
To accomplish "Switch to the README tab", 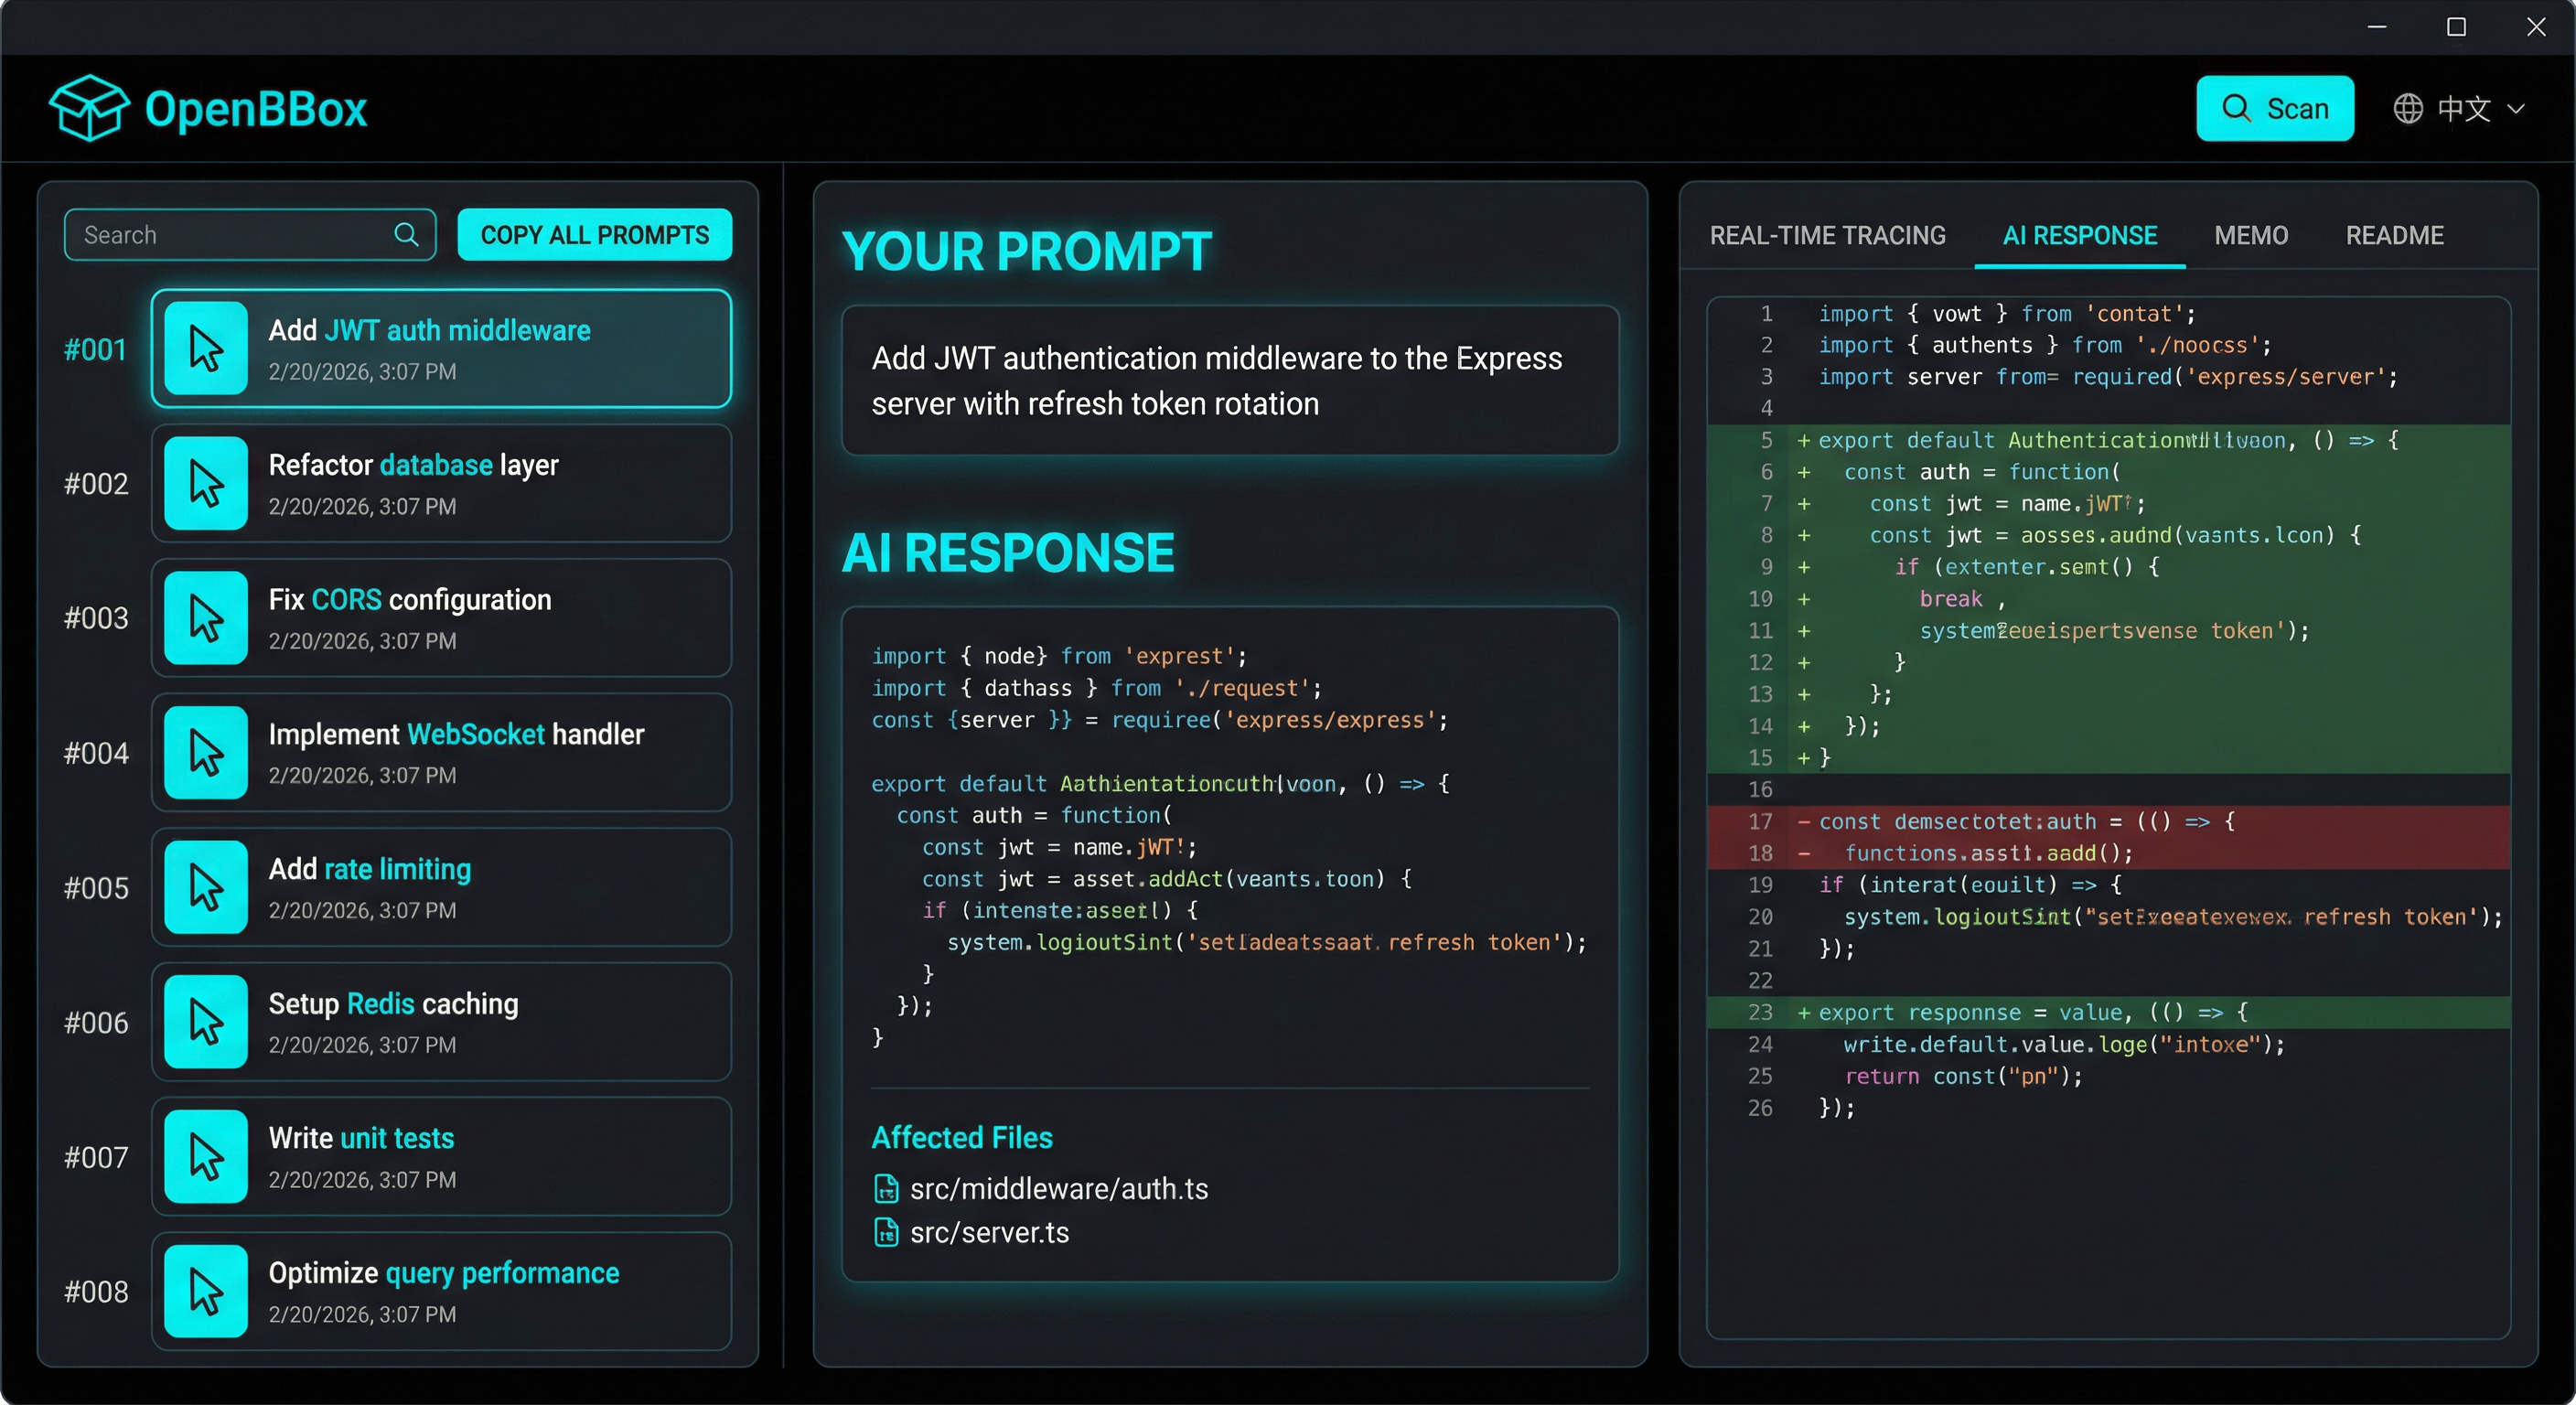I will pos(2394,235).
